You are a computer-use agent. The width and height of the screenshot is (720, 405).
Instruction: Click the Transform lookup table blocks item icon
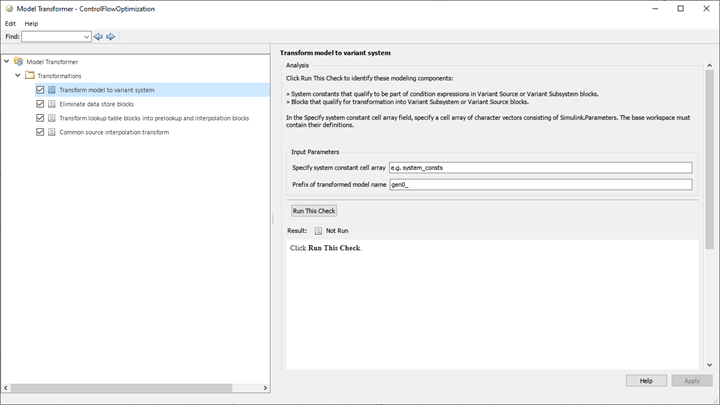pos(52,118)
